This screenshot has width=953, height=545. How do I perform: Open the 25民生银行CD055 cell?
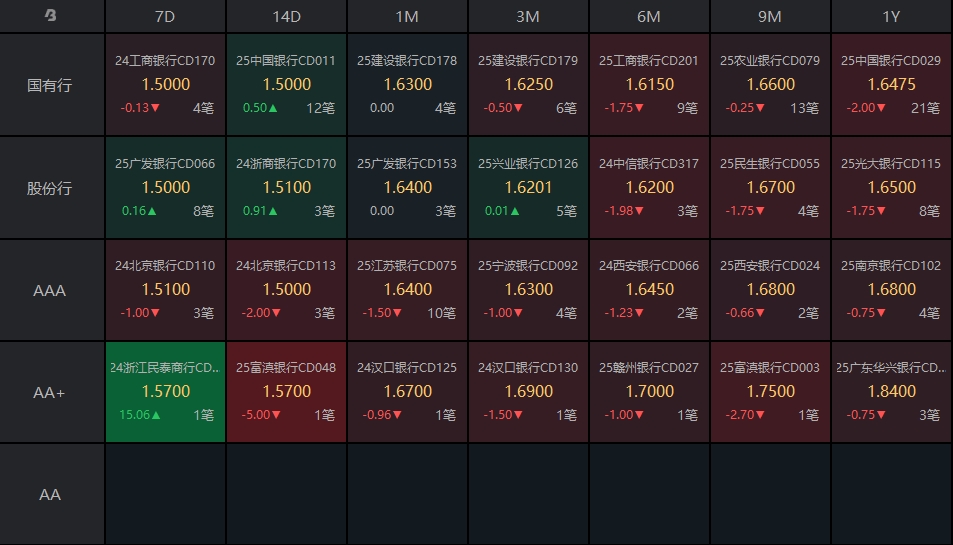coord(770,188)
